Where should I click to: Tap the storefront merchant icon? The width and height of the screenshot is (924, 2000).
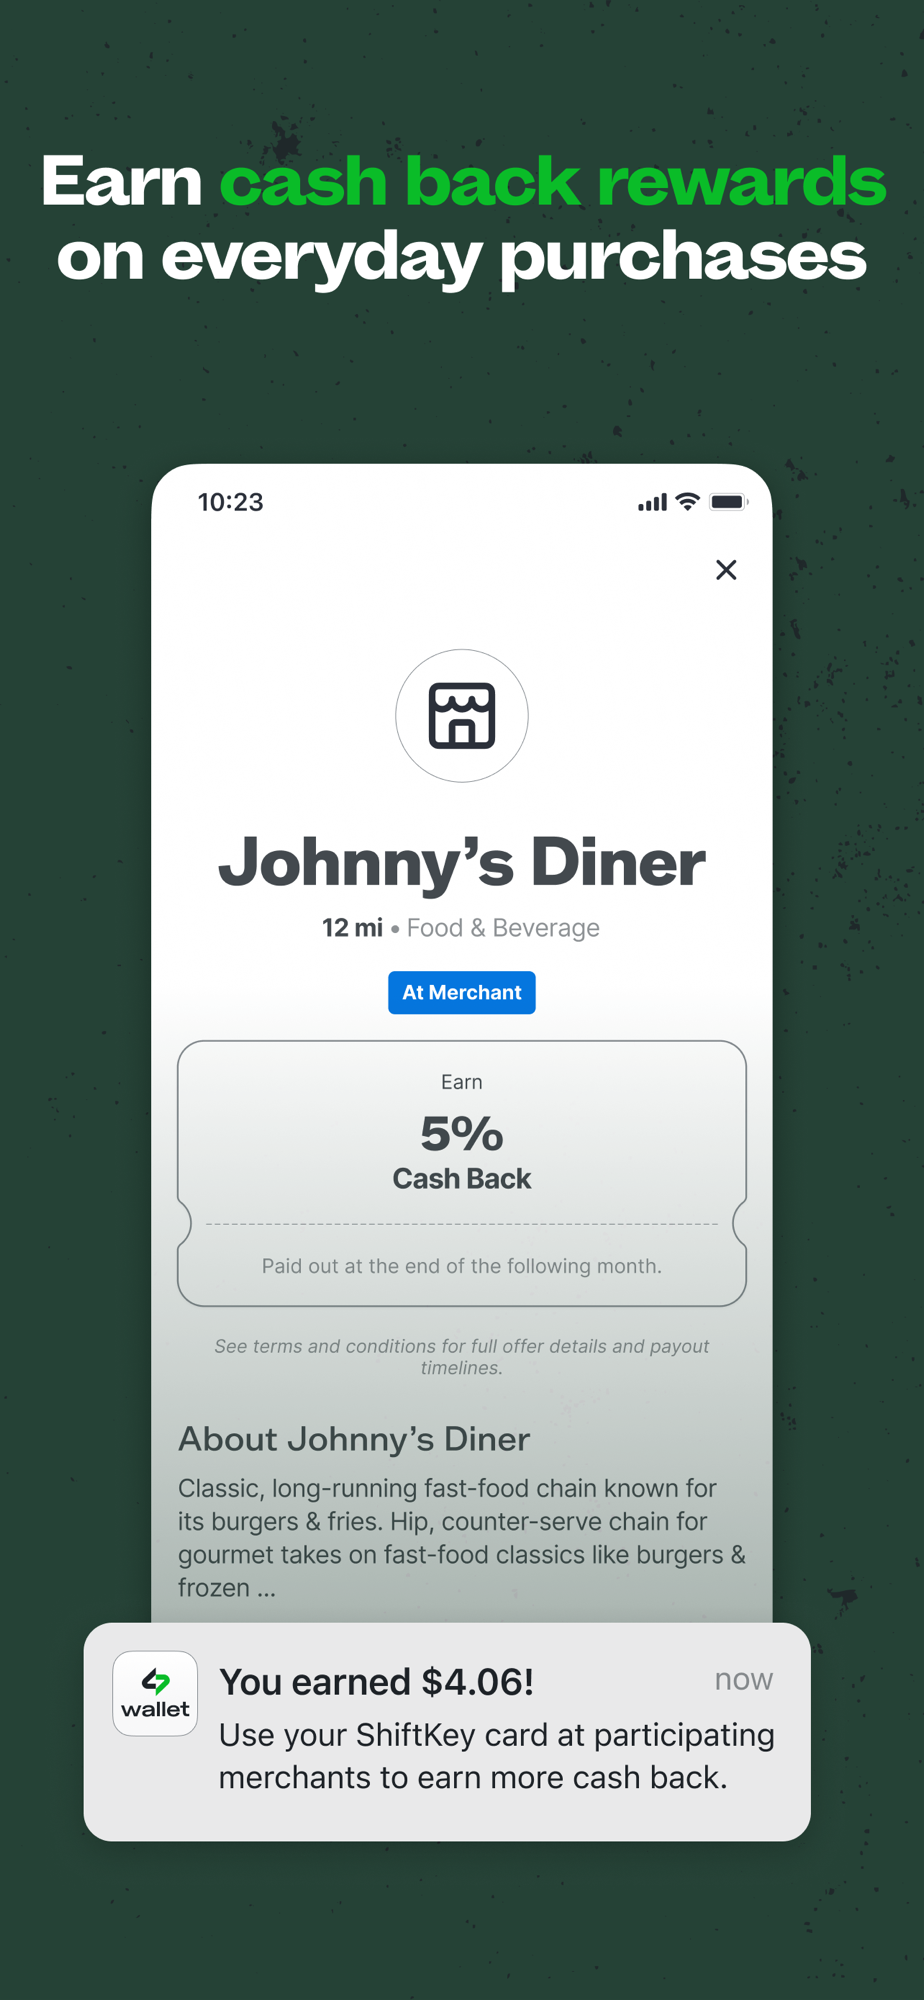click(x=462, y=716)
